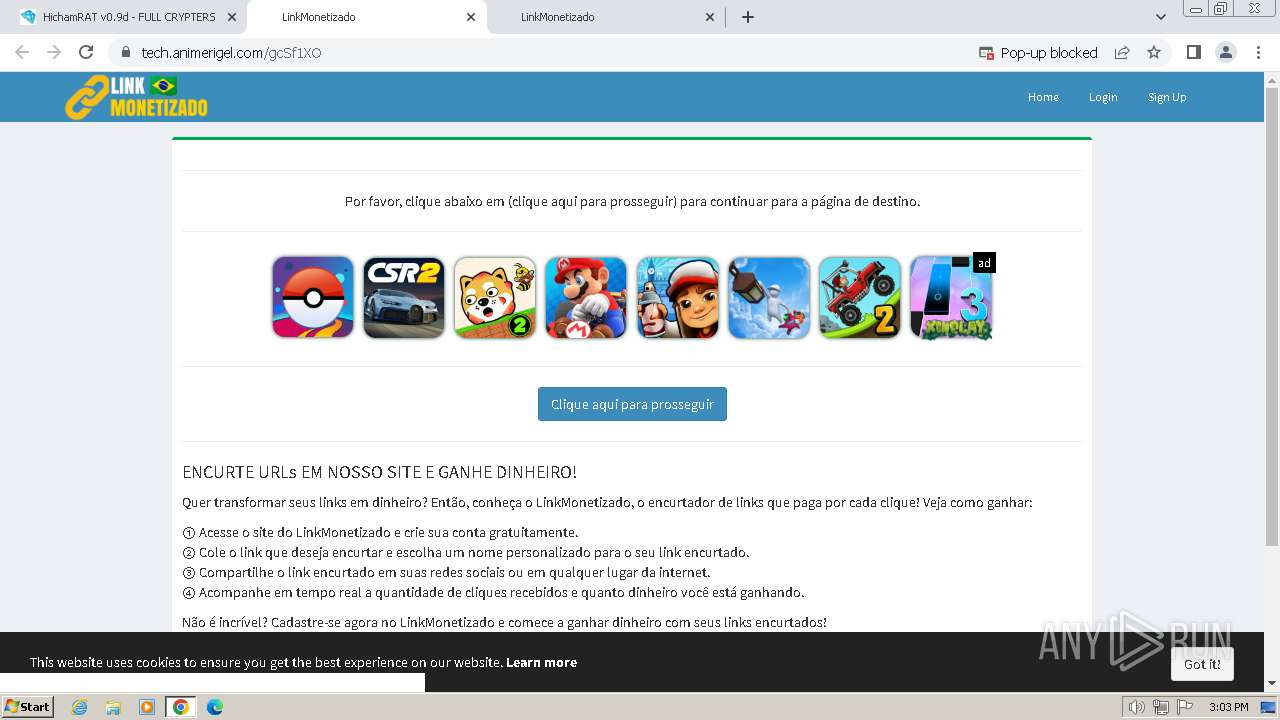Click step ① 'Acesse o site' line
The image size is (1280, 720).
point(380,532)
